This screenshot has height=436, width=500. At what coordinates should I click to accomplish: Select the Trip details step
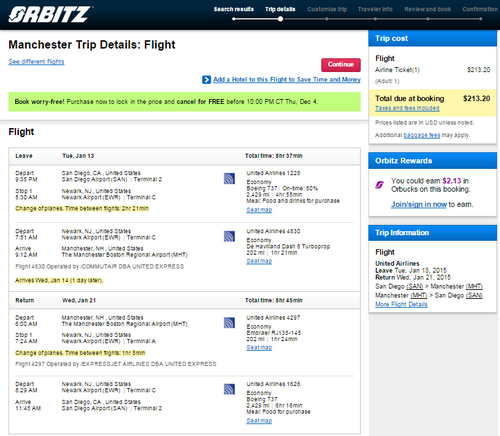tap(280, 9)
